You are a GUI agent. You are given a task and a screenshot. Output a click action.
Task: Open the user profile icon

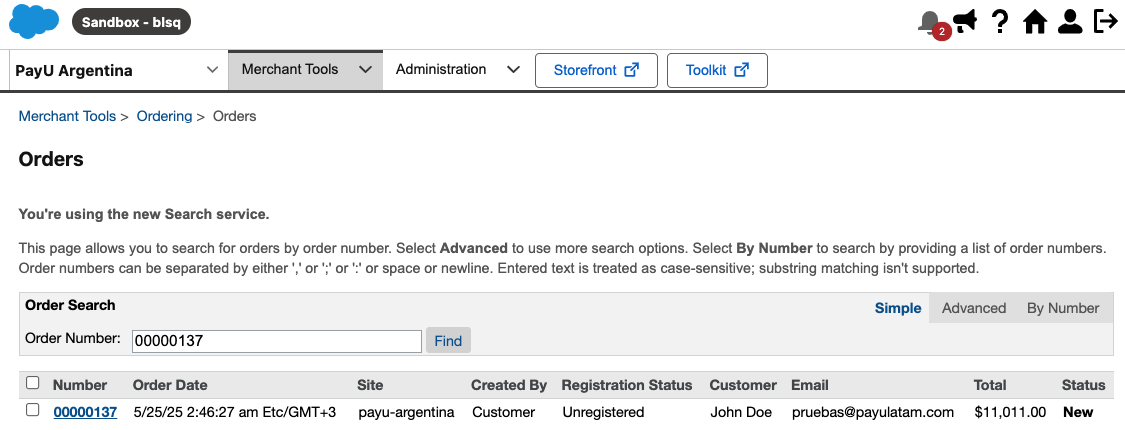pos(1070,22)
